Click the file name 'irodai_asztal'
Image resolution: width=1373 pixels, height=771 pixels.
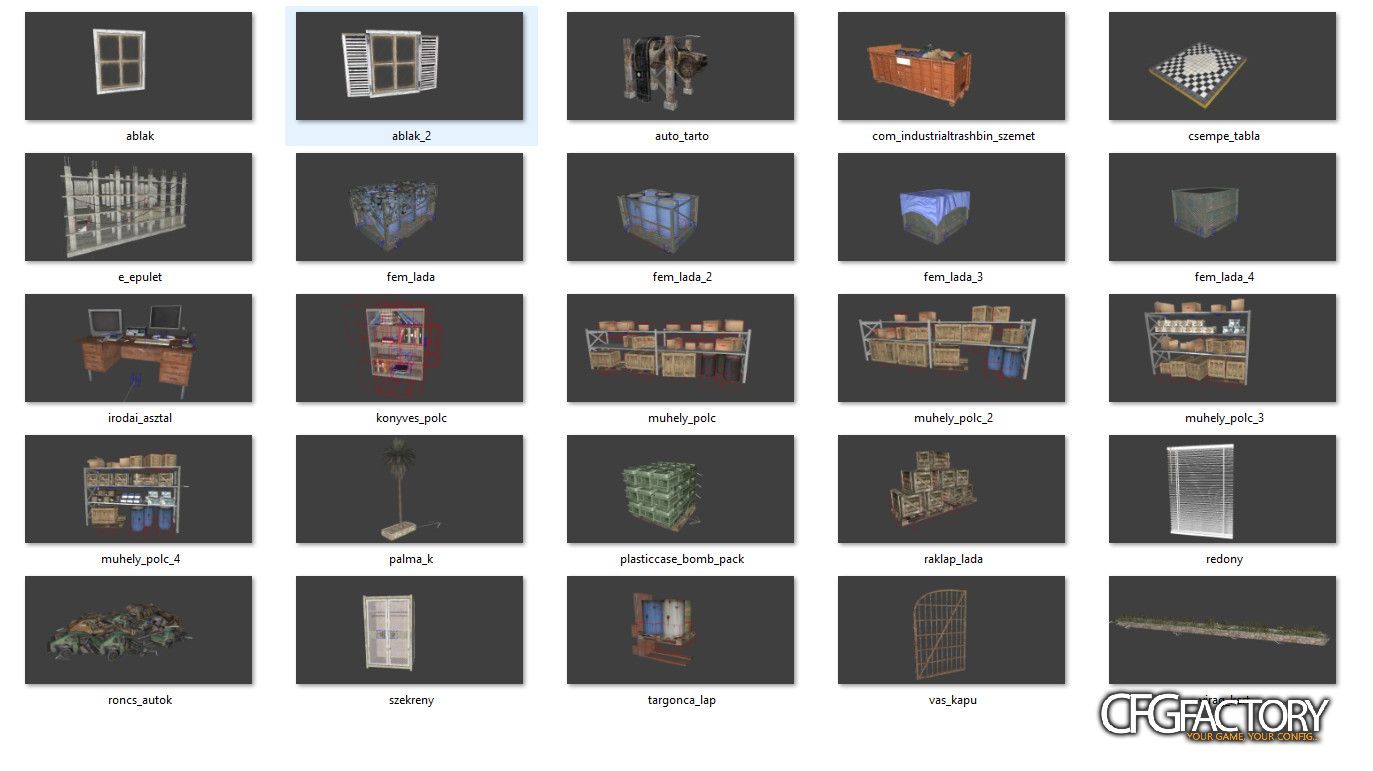140,418
